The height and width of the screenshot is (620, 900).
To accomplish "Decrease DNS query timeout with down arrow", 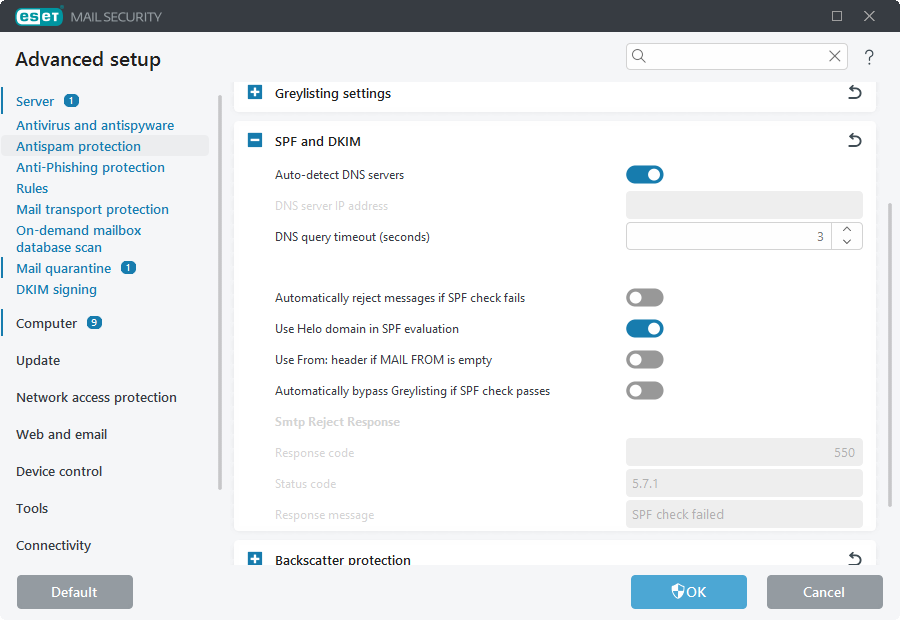I will [x=847, y=242].
